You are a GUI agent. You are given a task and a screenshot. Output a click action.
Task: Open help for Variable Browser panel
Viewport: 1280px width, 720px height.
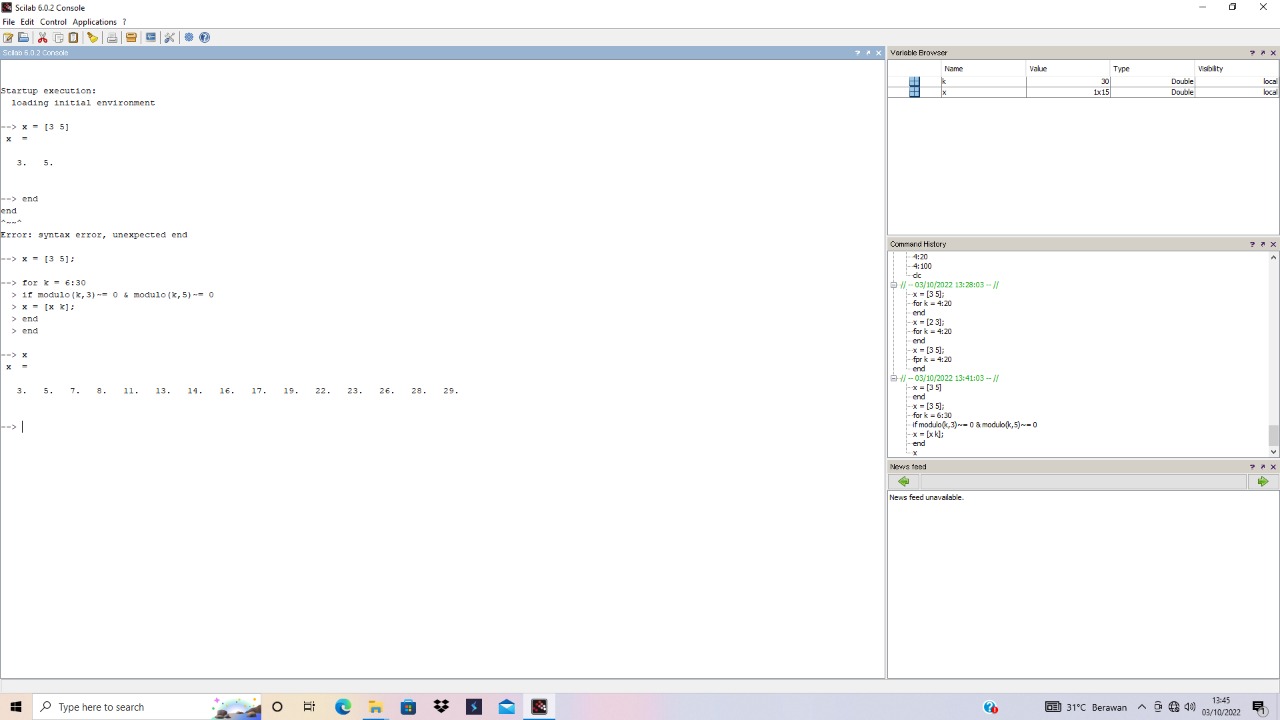1252,52
